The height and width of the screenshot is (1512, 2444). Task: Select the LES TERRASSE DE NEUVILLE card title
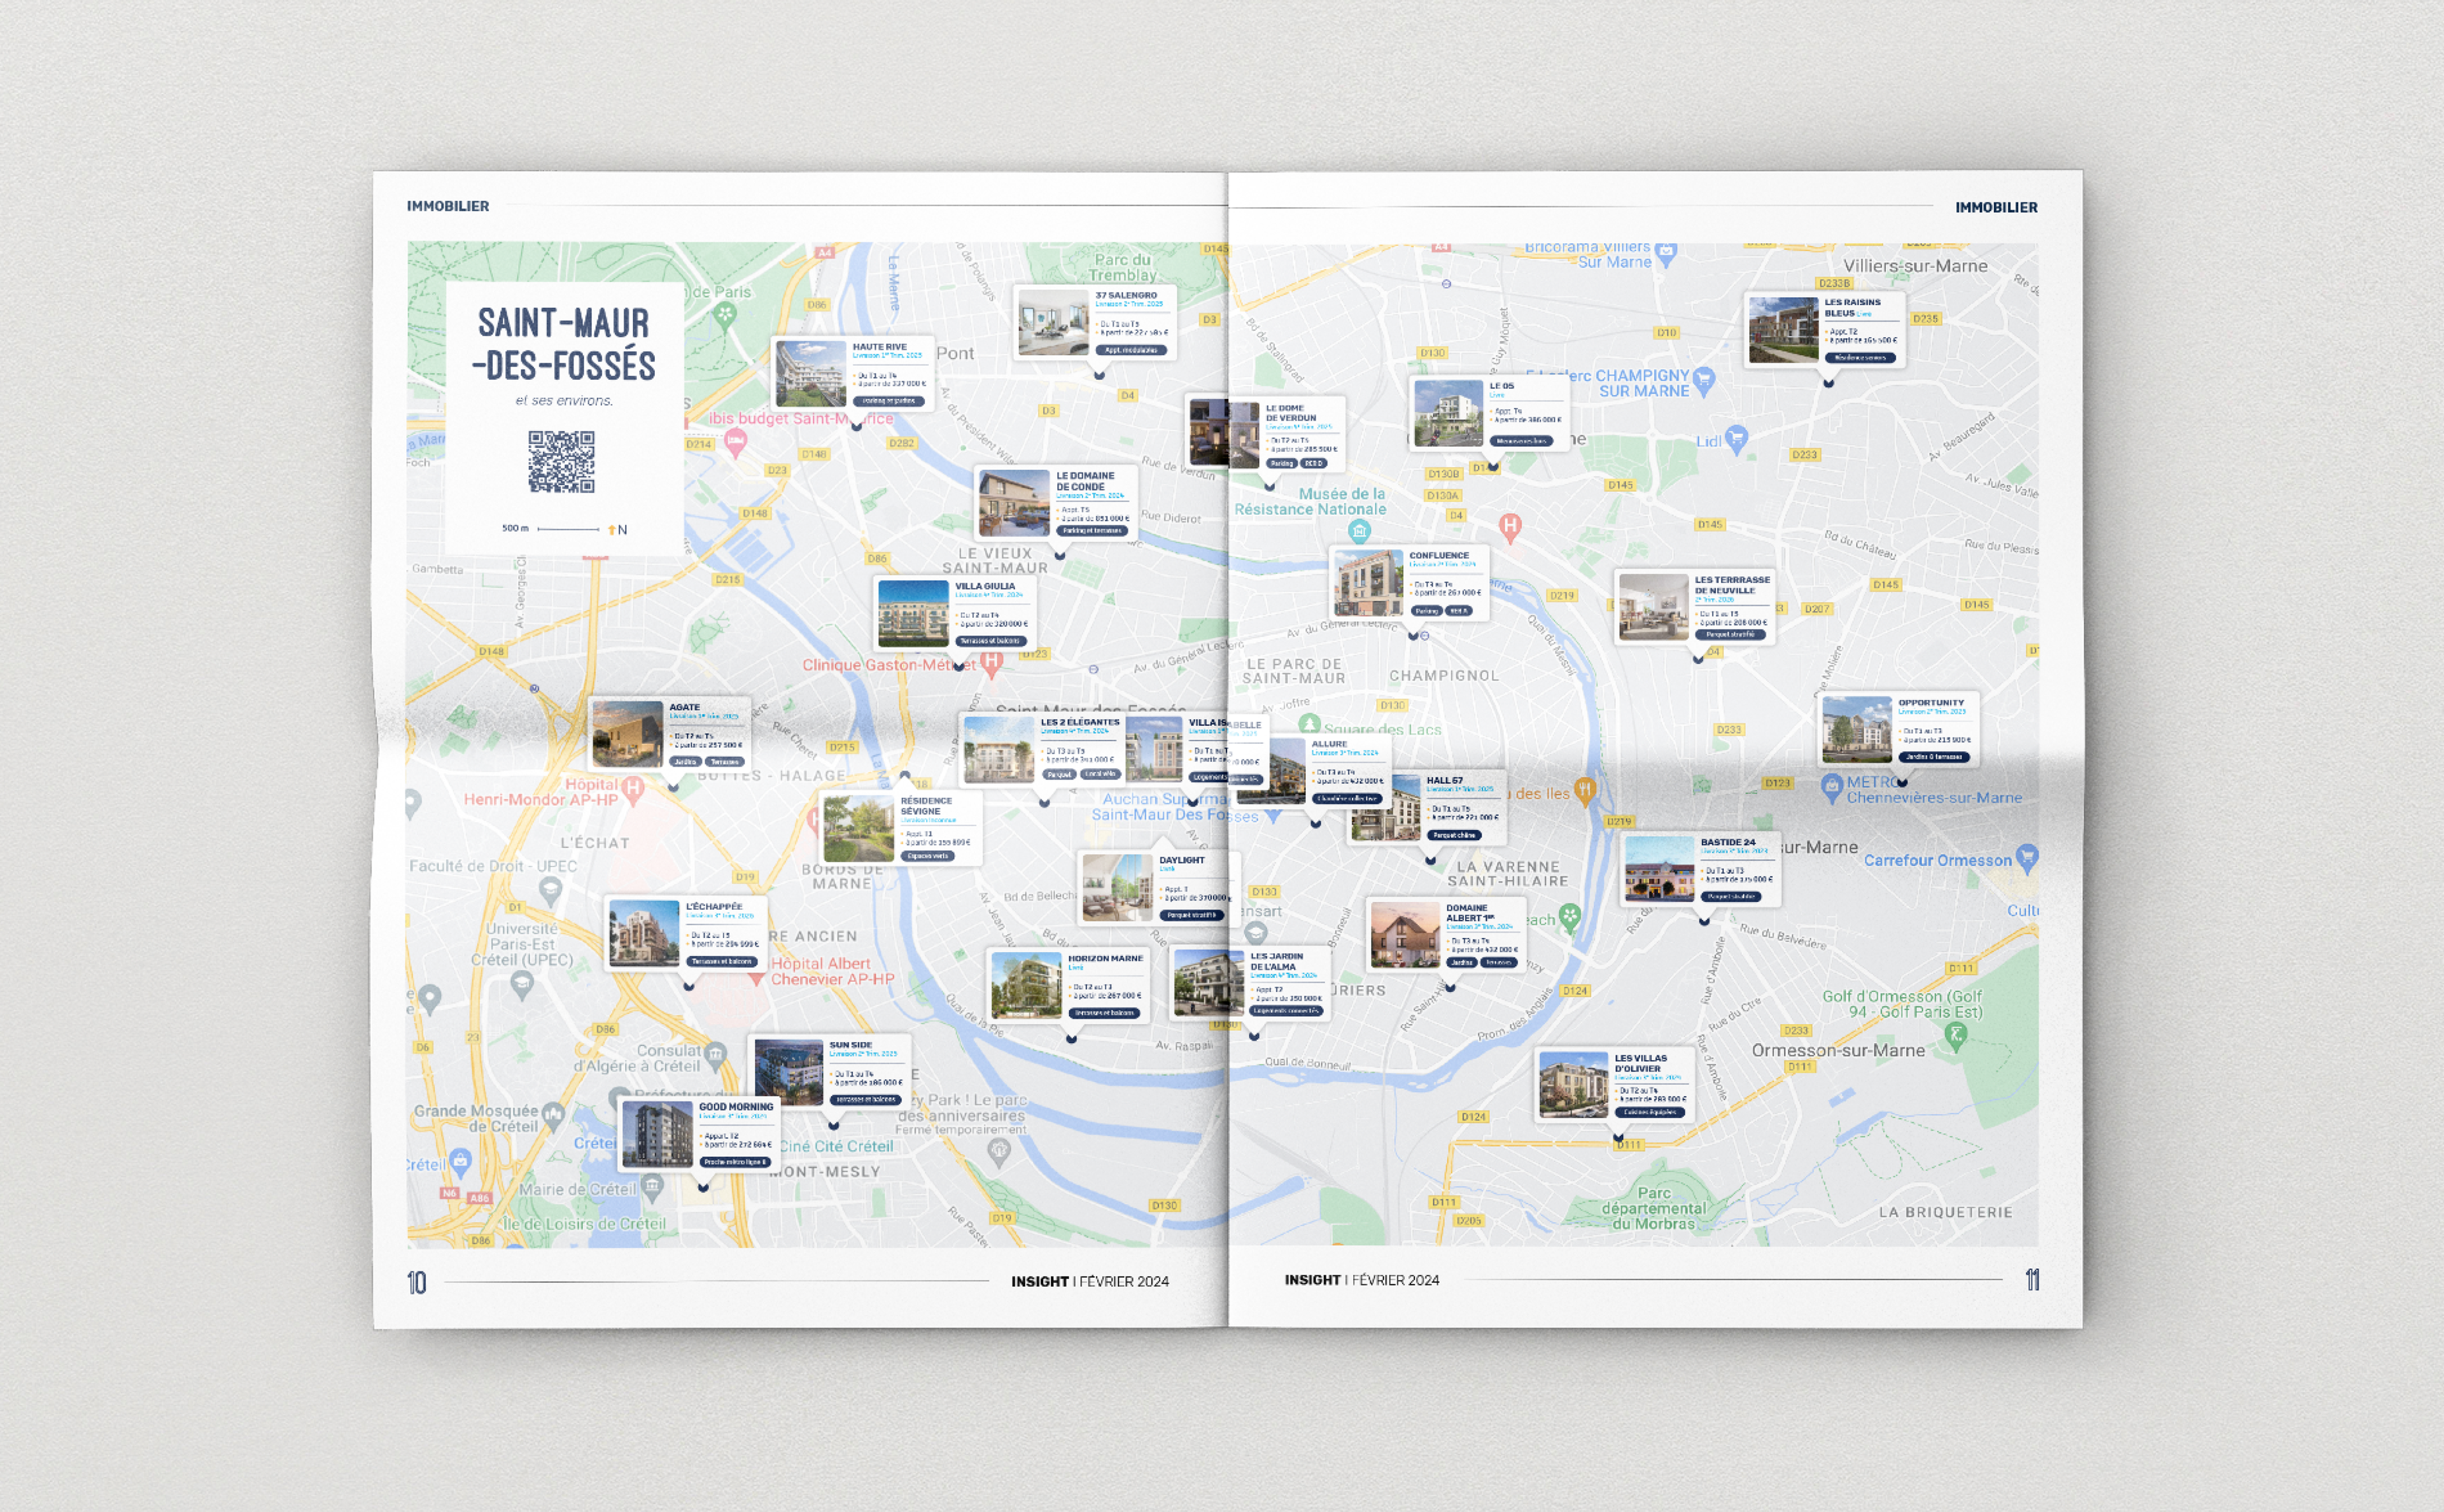point(1732,585)
